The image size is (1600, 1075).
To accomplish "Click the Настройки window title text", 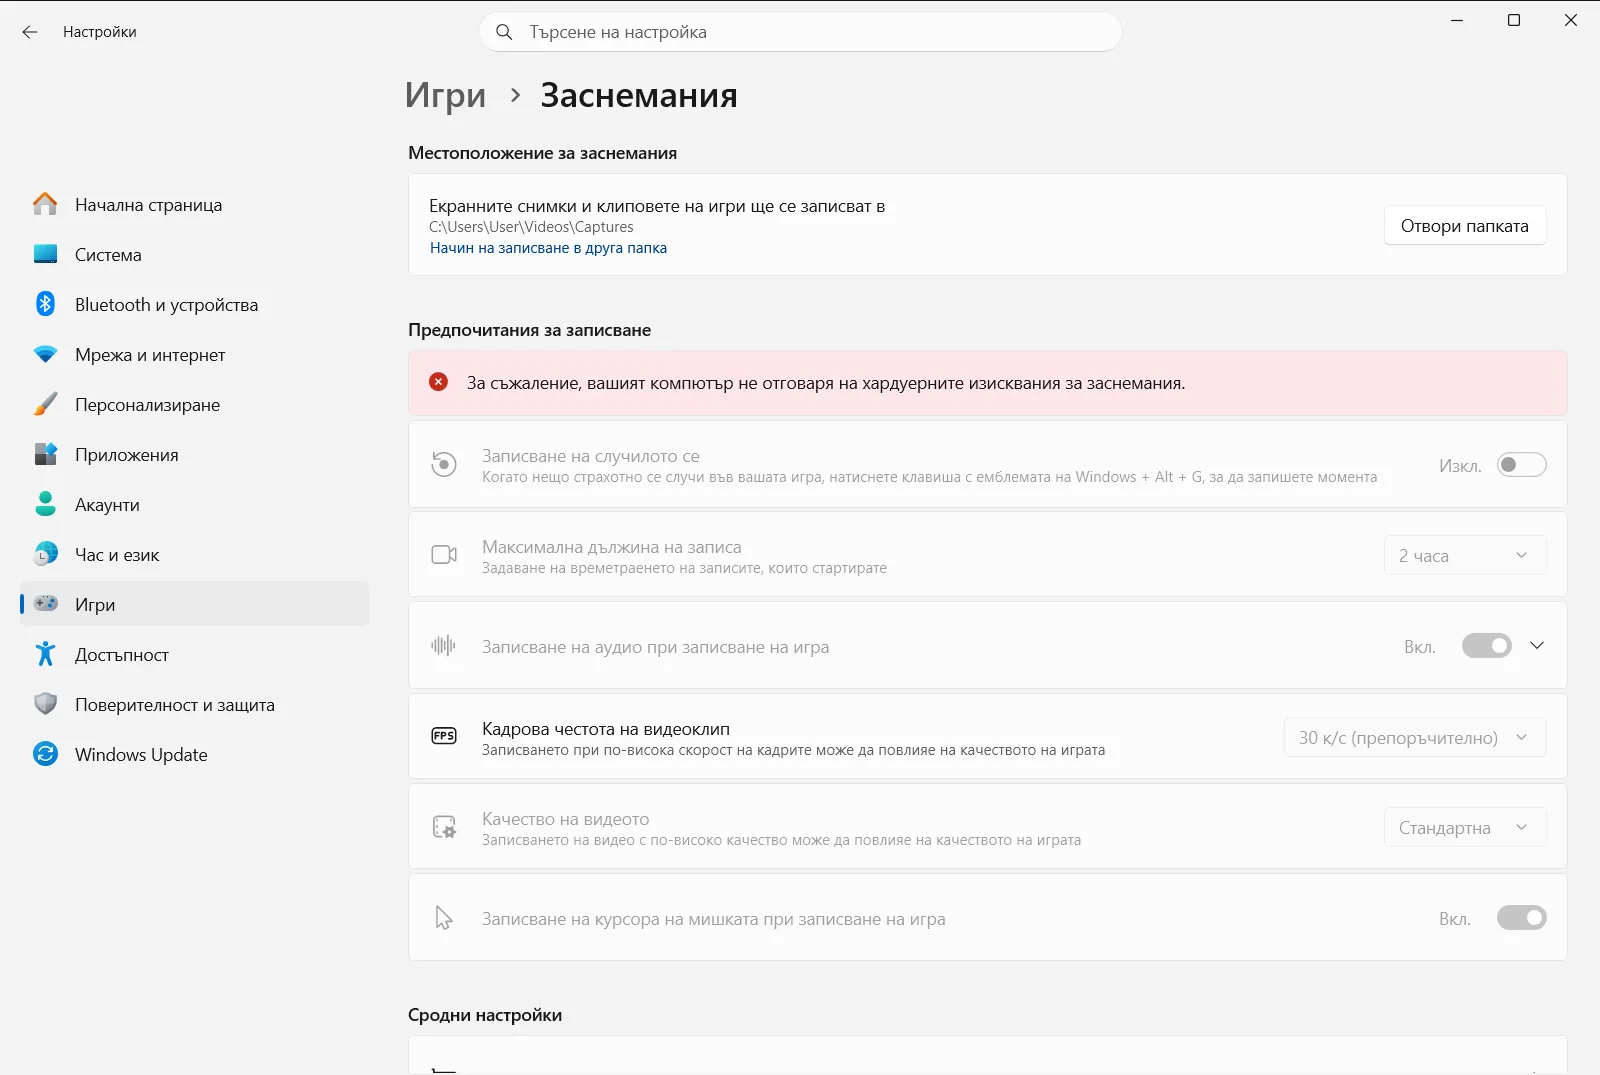I will coord(100,32).
